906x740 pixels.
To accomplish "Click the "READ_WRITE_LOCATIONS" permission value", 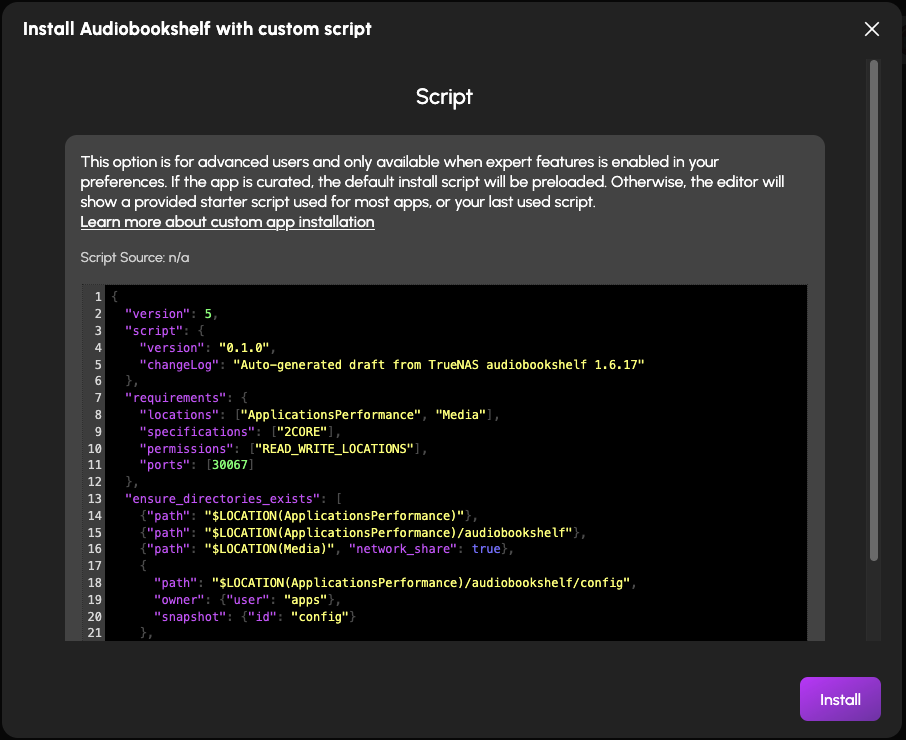I will tap(334, 448).
